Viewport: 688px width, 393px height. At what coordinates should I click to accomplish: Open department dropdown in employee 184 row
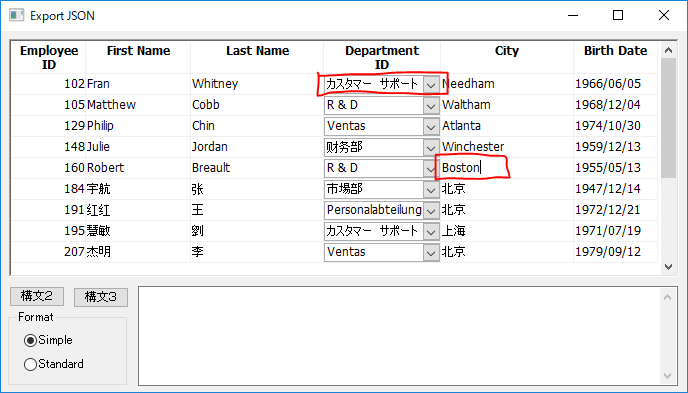pyautogui.click(x=431, y=190)
